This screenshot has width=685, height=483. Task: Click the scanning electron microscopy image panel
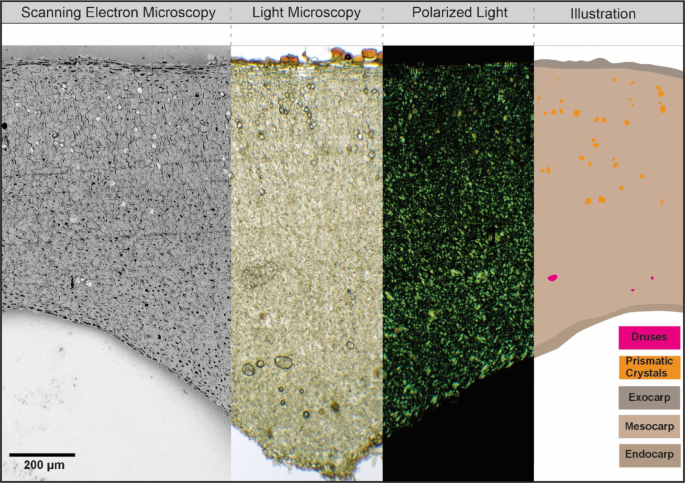116,263
